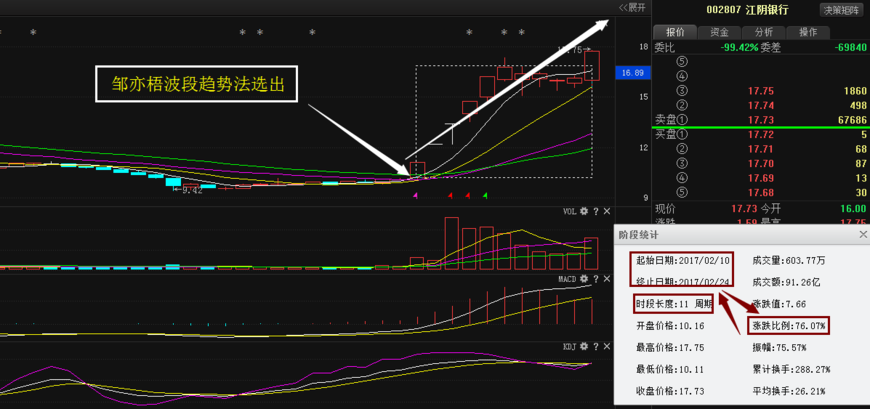
Task: Click the 终止日期:2017/02/24 field
Action: pyautogui.click(x=683, y=281)
